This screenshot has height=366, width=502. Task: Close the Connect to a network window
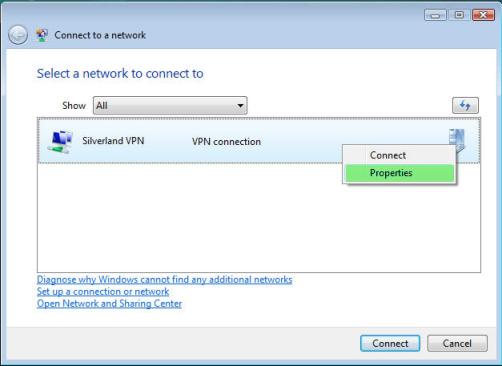click(483, 15)
